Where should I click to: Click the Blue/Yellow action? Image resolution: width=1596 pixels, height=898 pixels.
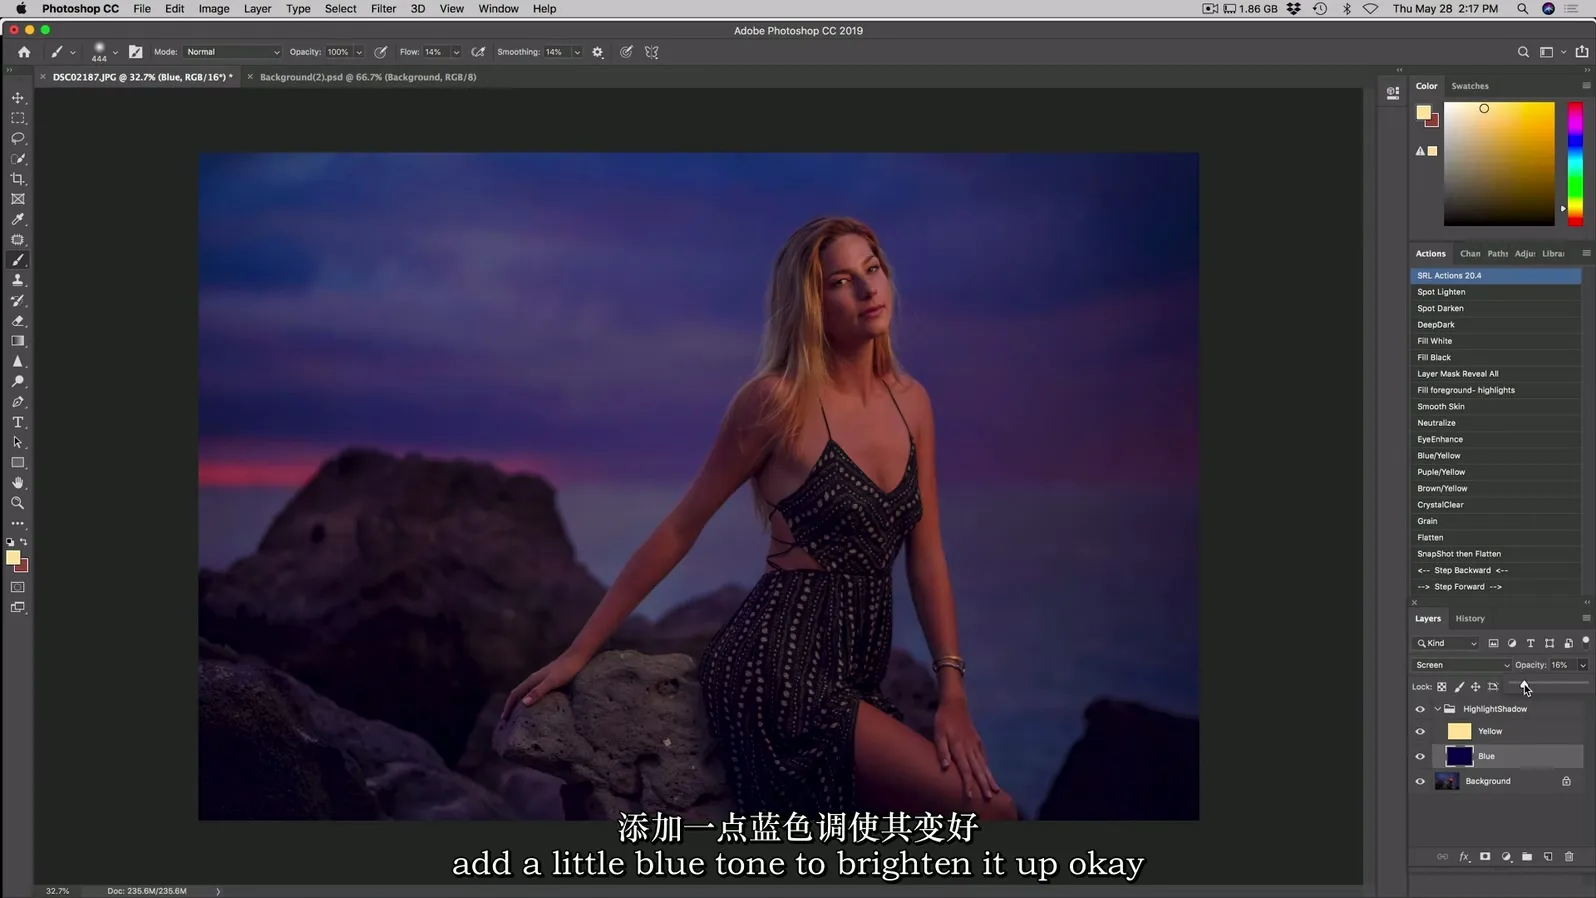[x=1438, y=456]
